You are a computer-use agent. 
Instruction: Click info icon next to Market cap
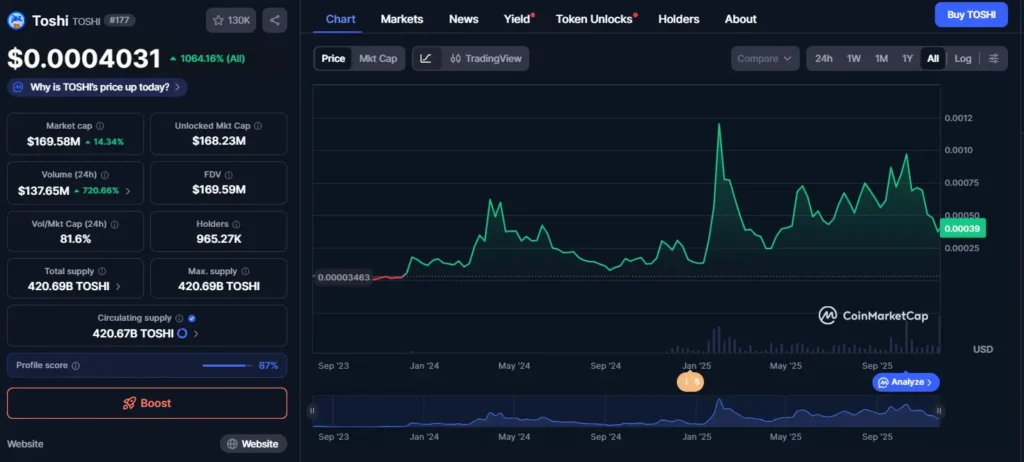[100, 126]
